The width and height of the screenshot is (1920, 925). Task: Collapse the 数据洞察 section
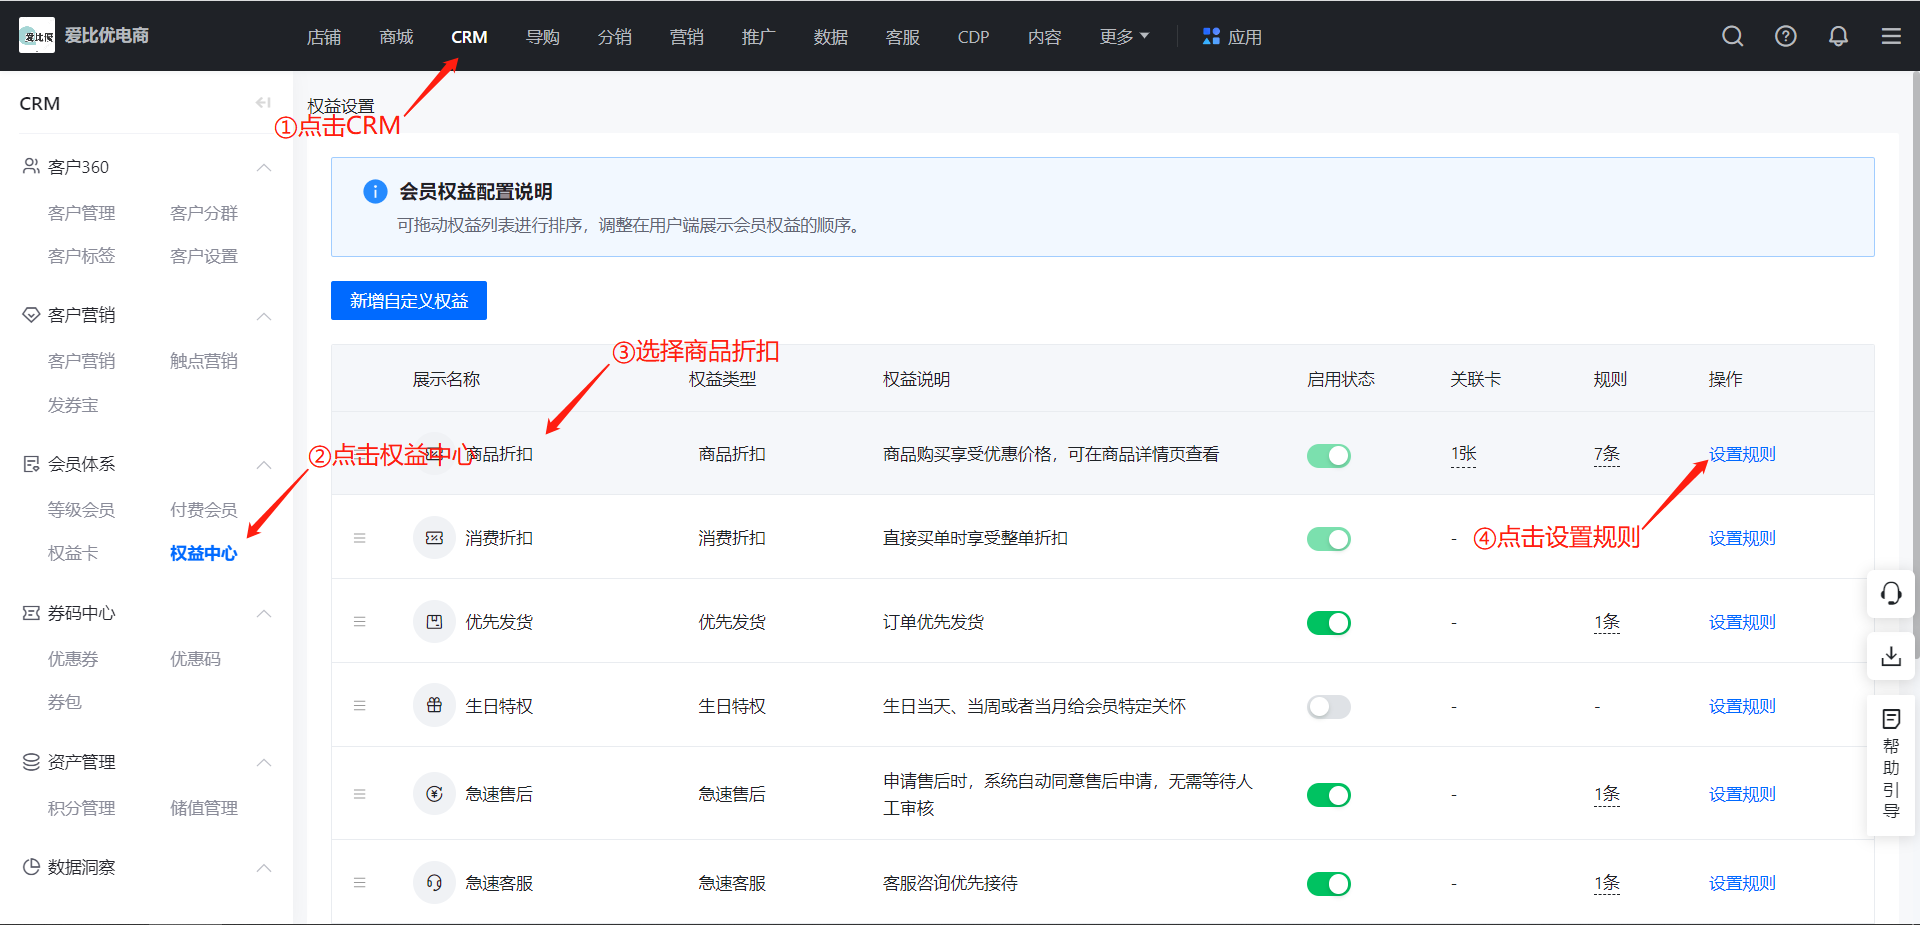pos(264,867)
